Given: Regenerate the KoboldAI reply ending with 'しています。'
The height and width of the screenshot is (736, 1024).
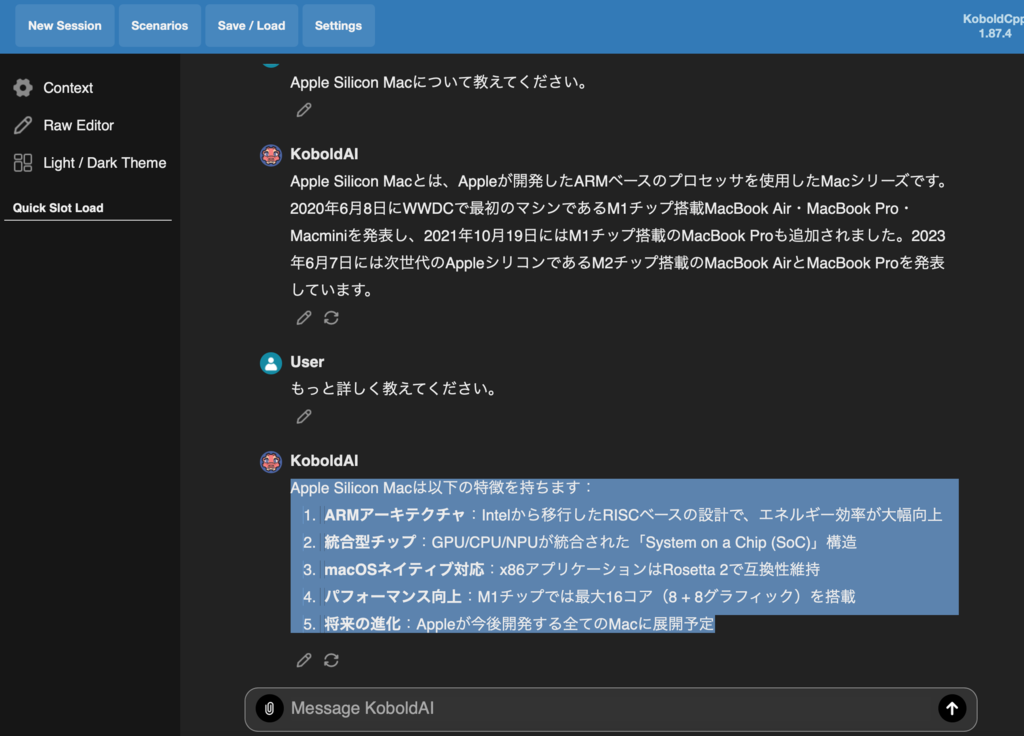Looking at the screenshot, I should coord(331,318).
